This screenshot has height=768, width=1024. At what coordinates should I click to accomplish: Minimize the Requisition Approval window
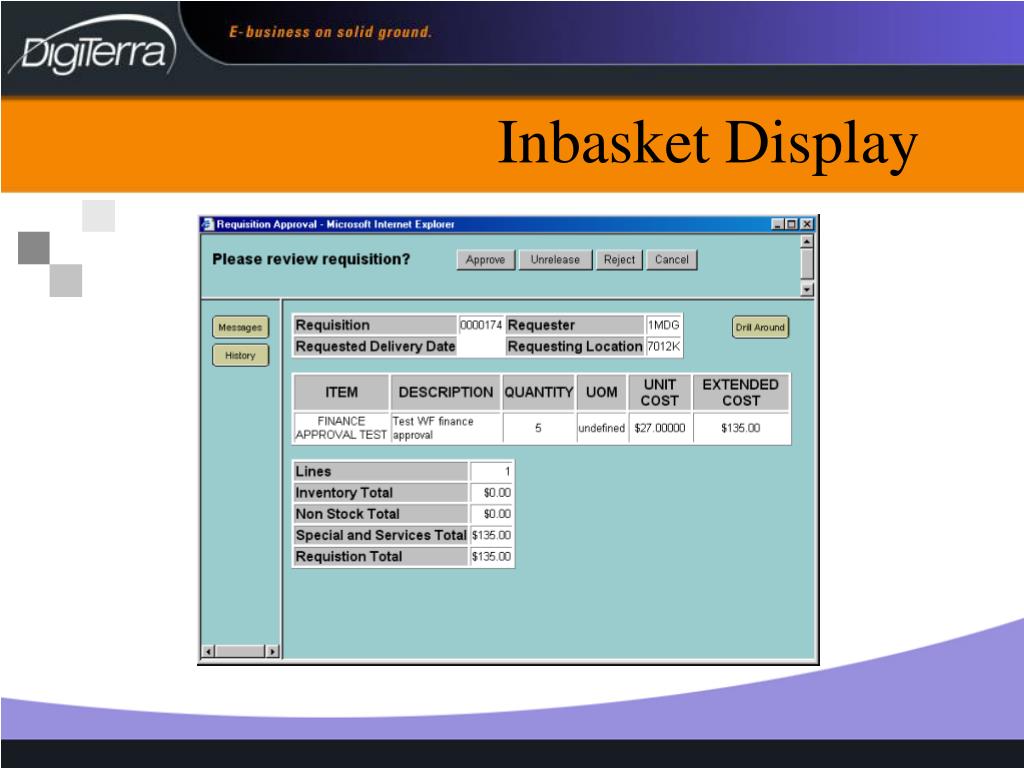777,224
